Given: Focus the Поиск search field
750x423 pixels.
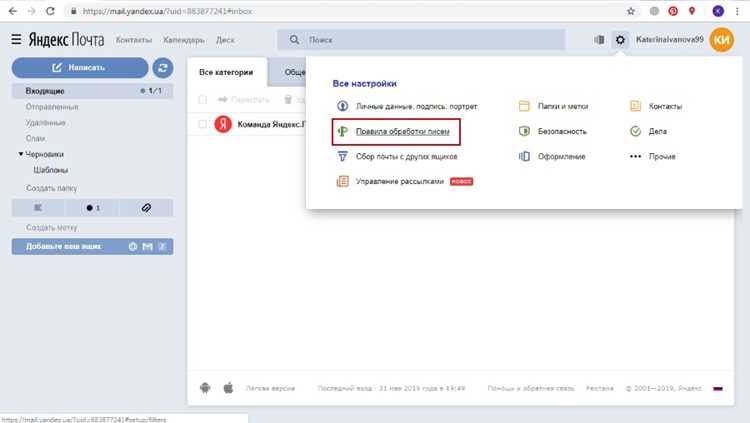Looking at the screenshot, I should coord(421,40).
